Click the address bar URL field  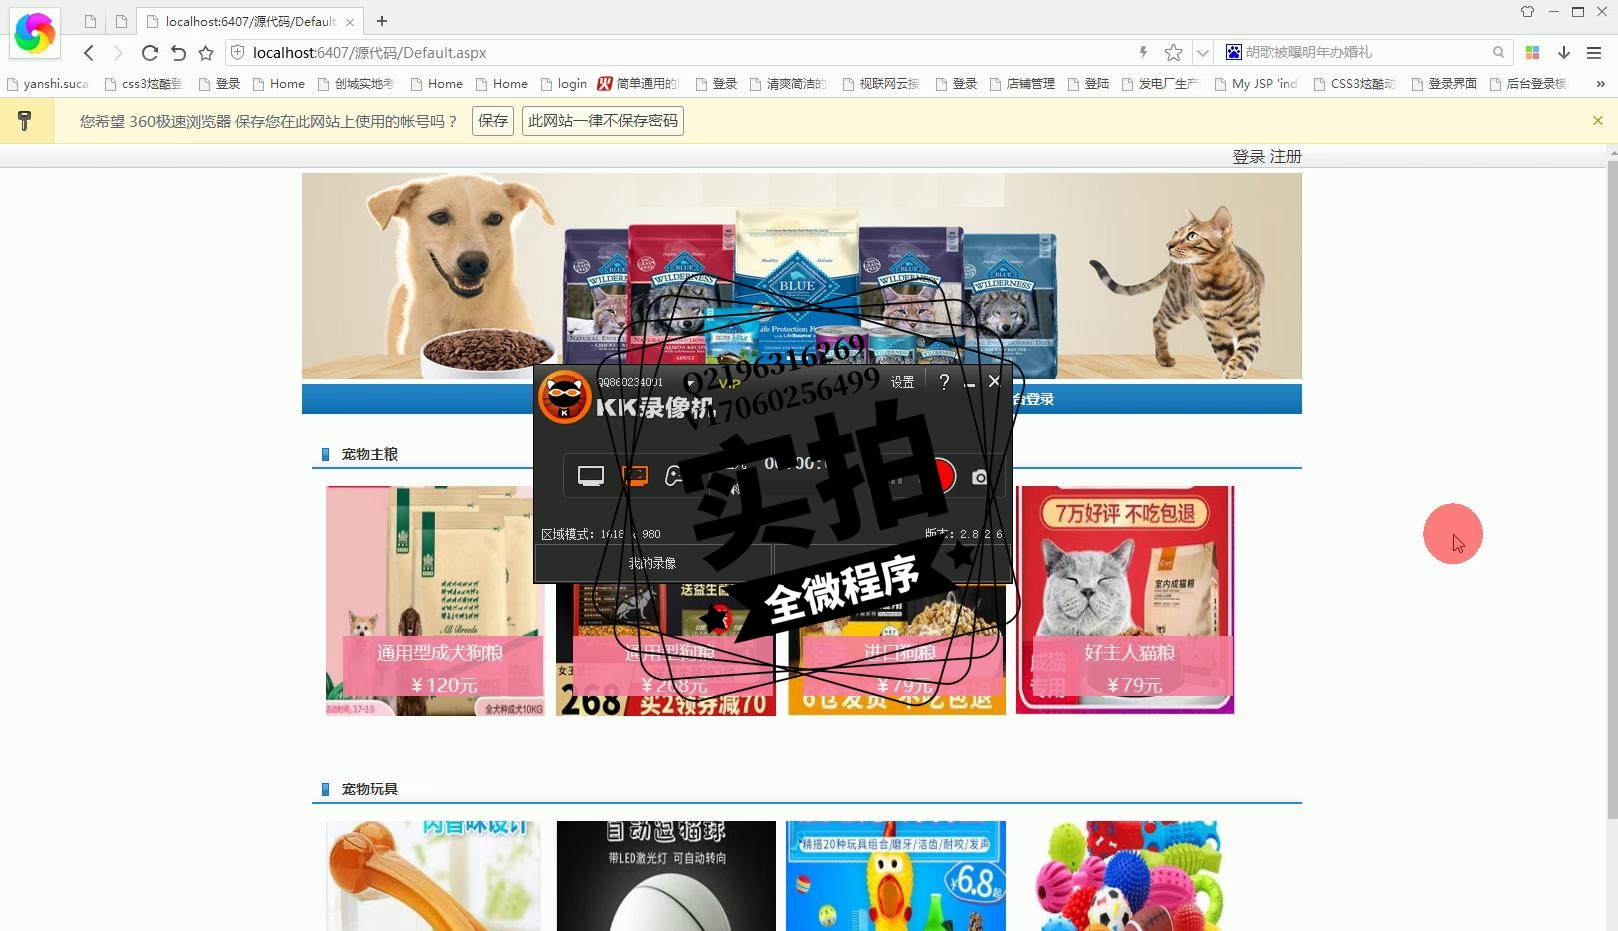(x=680, y=52)
